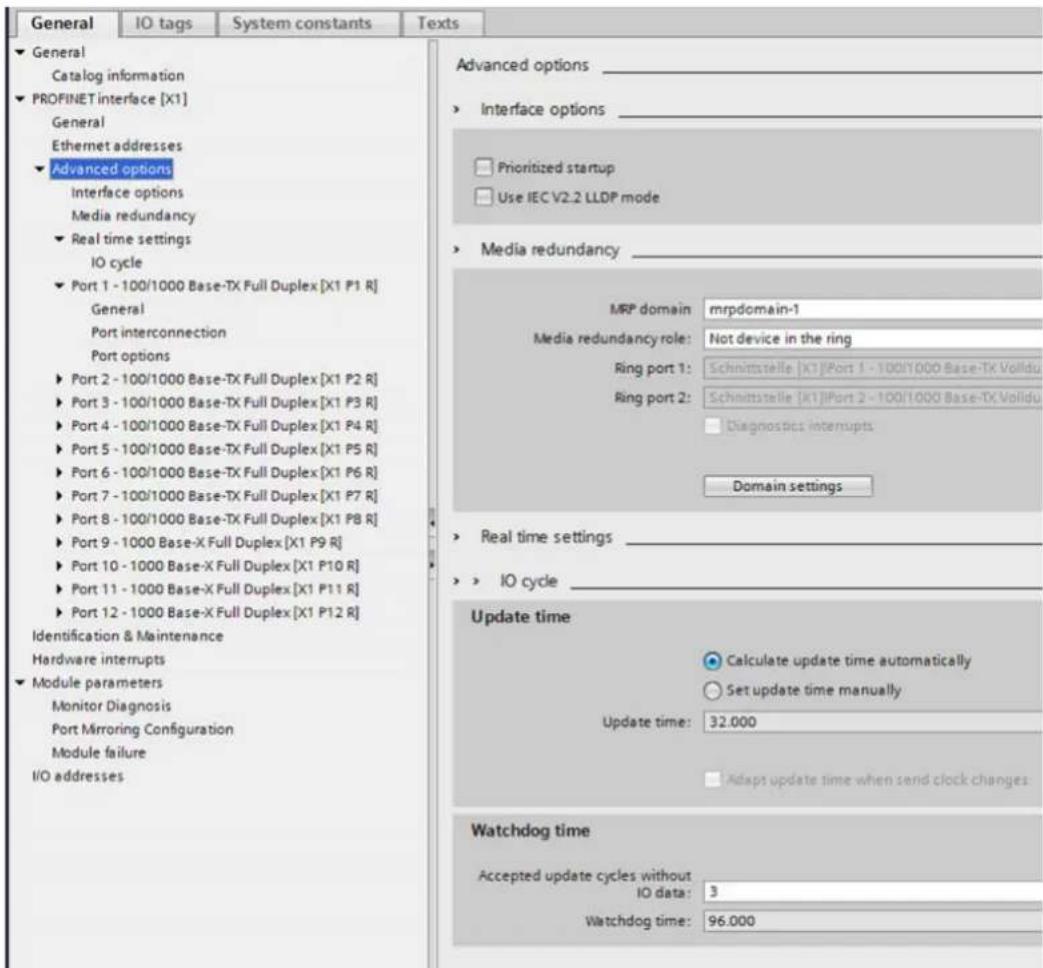Image resolution: width=1043 pixels, height=968 pixels.
Task: Collapse the Media redundancy section arrow
Action: (x=457, y=249)
